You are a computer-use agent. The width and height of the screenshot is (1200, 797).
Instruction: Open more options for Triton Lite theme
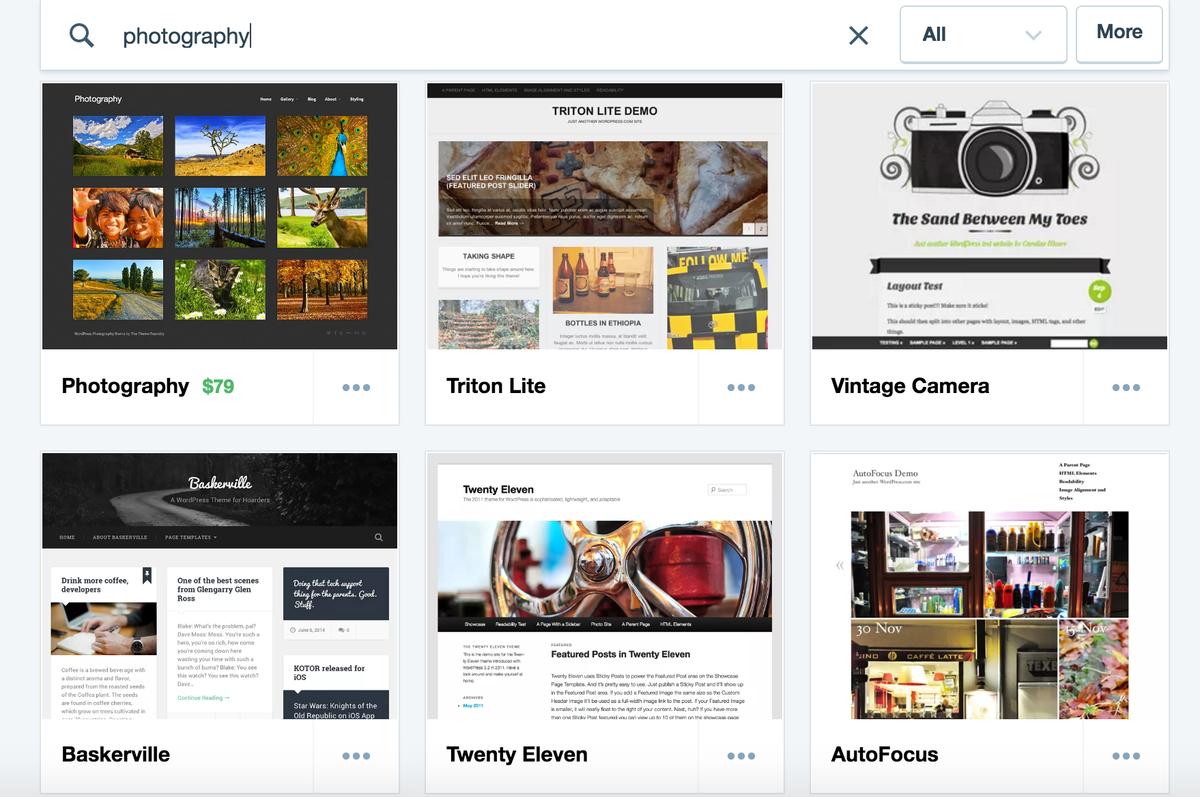click(x=741, y=388)
